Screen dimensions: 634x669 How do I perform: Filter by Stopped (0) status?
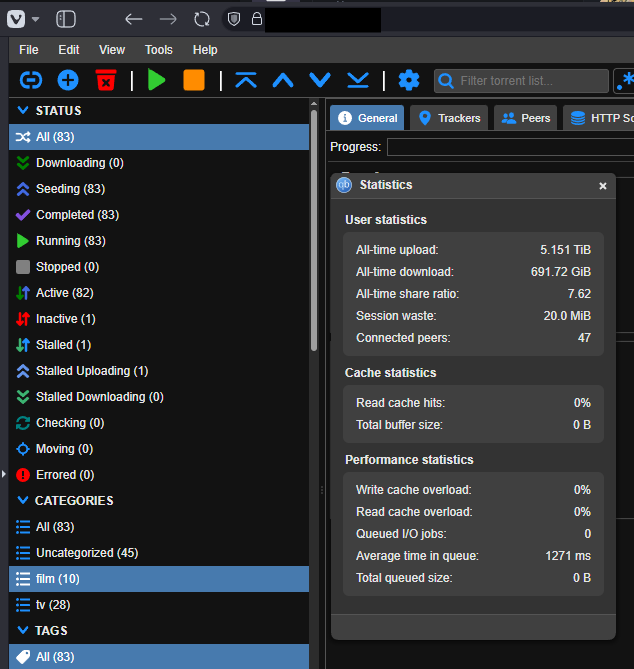click(x=159, y=267)
